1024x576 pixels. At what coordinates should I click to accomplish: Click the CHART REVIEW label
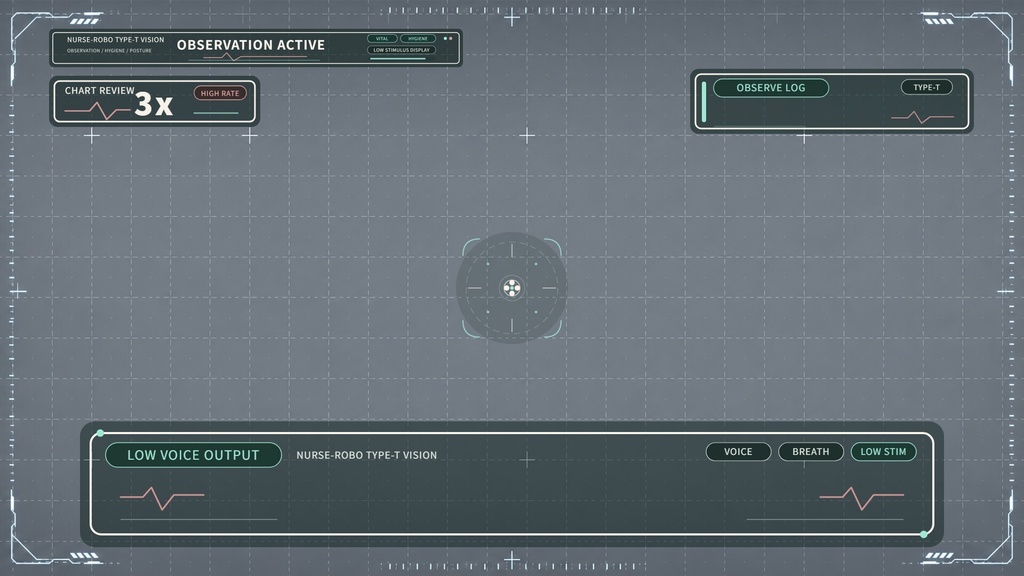tap(99, 91)
